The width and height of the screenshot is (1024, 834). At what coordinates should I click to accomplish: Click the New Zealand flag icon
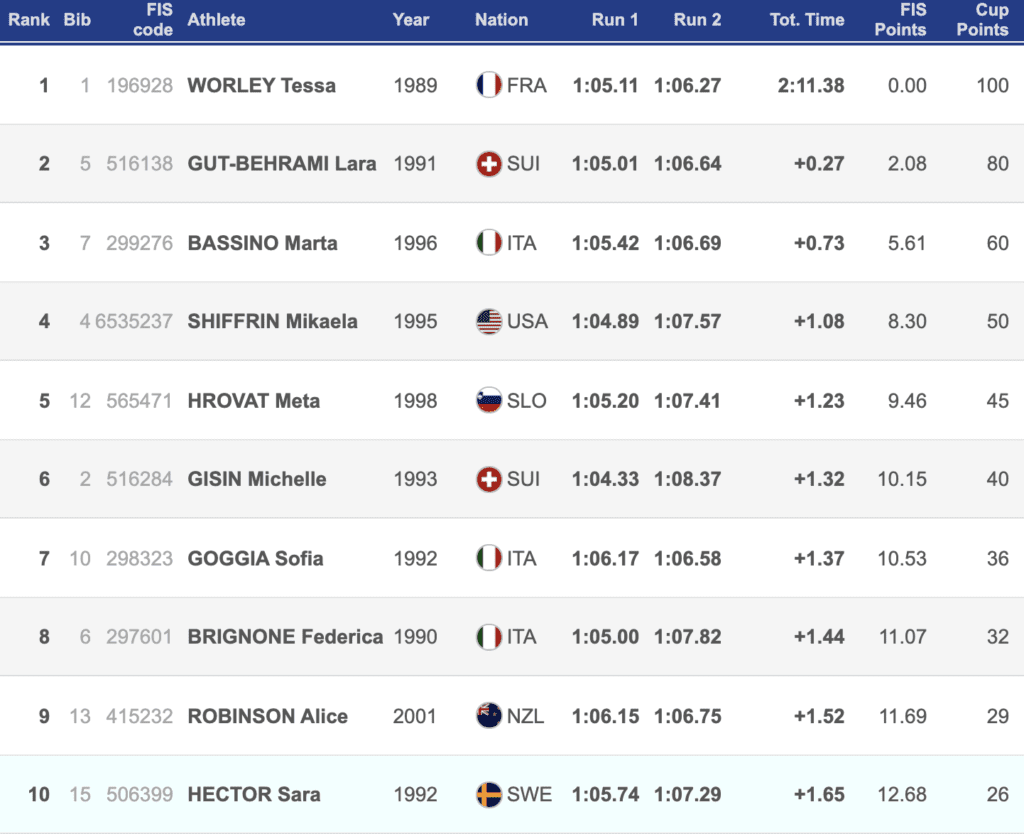(x=488, y=716)
